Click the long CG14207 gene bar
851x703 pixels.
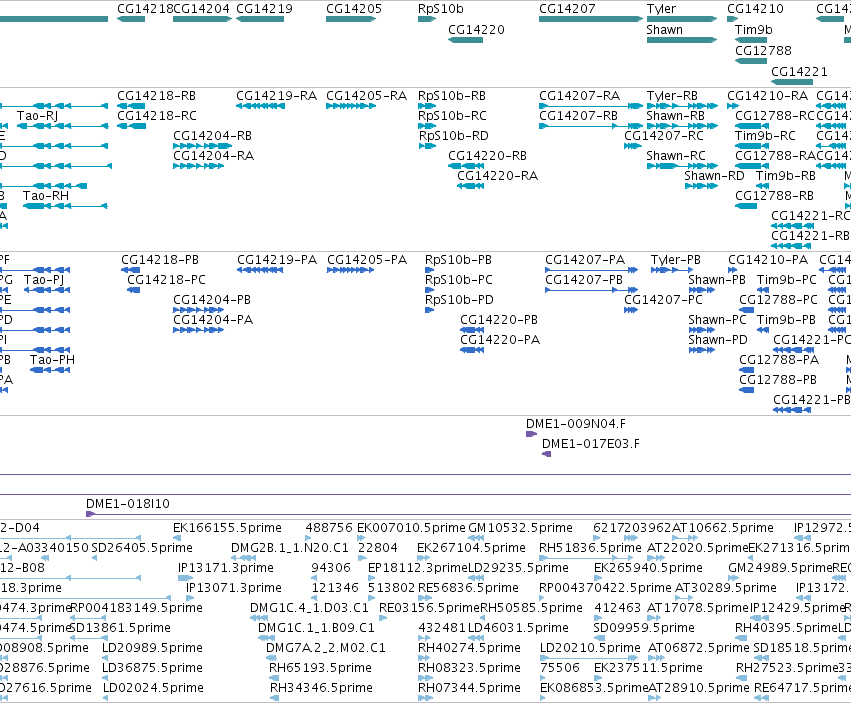point(591,19)
